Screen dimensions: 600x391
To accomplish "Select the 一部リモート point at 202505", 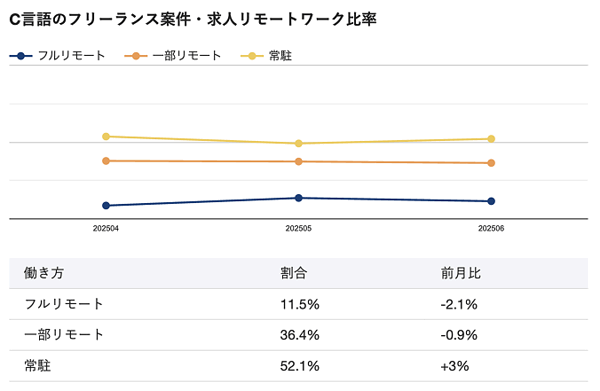I will 298,161.
